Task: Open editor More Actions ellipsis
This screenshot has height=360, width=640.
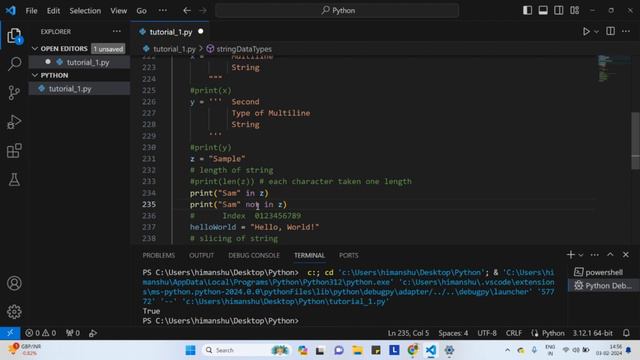Action: [626, 31]
